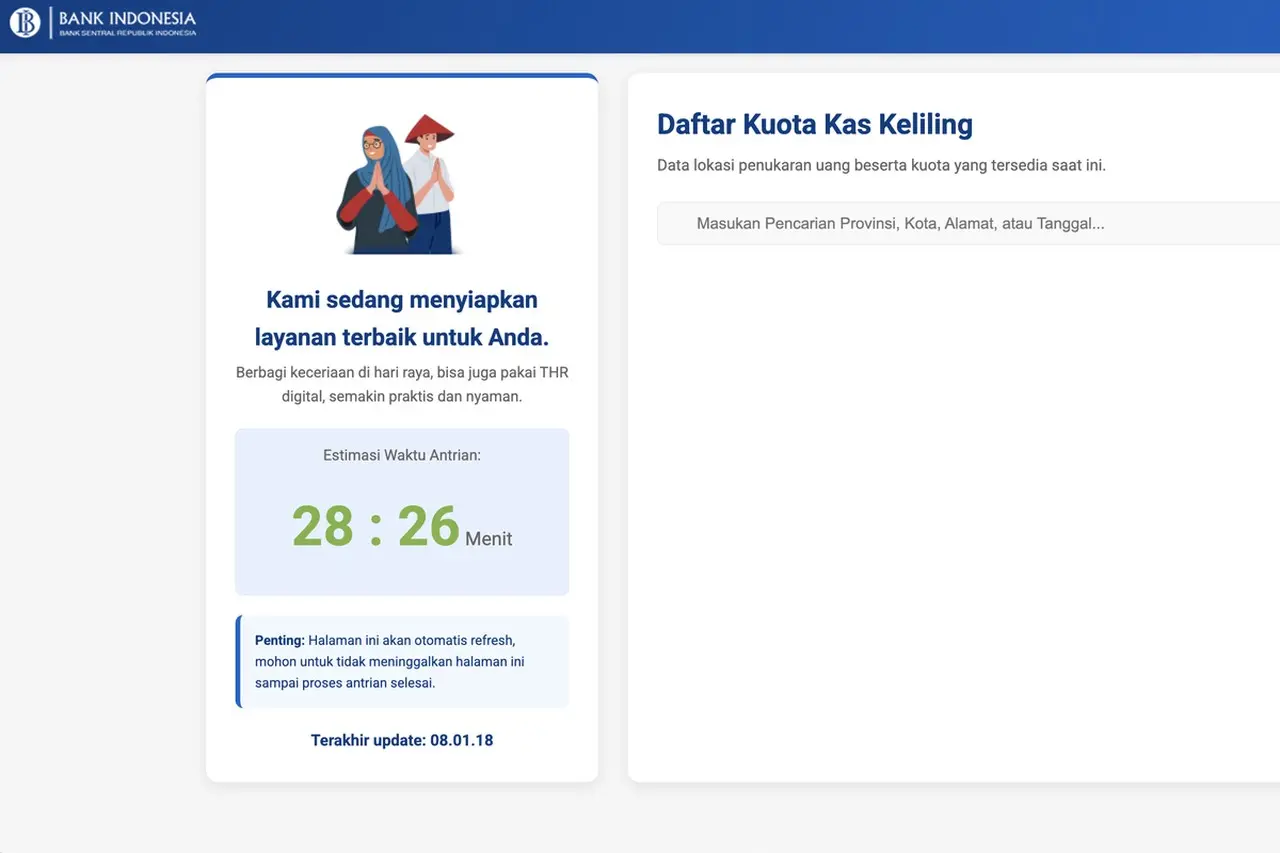Screen dimensions: 1280x853
Task: Click the Bank Sentral Republik Indonesia text
Action: tap(127, 31)
